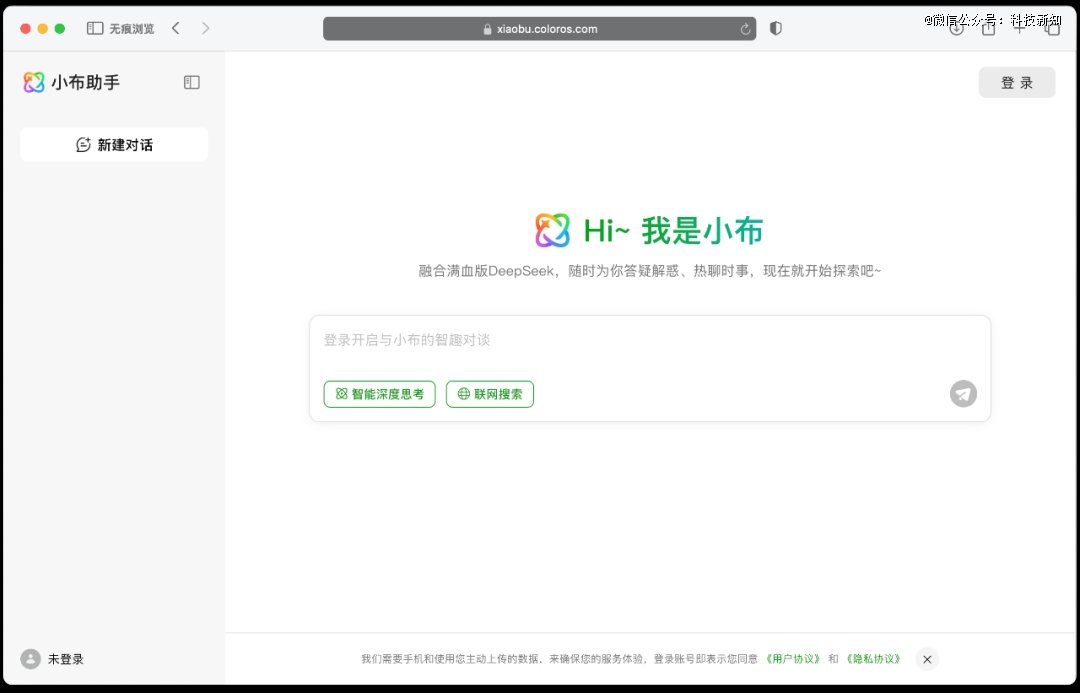Click the Safari sidebar toggle icon
The height and width of the screenshot is (693, 1080).
click(x=95, y=28)
